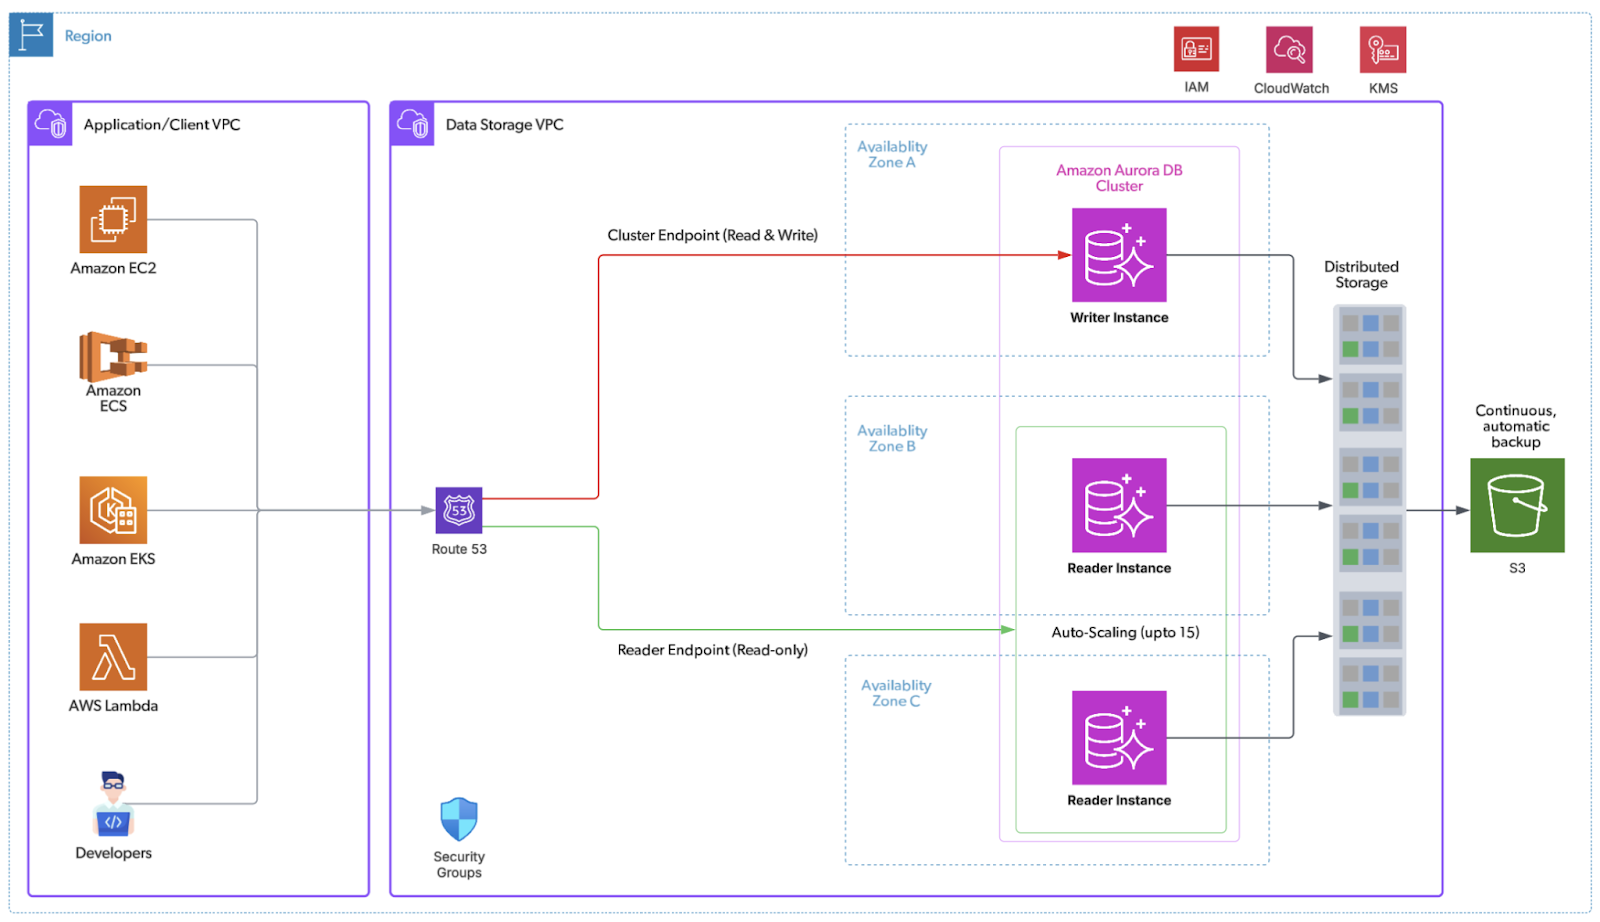Screen dimensions: 1600x922
Task: Click the Application/Client VPC cloud icon
Action: (x=50, y=124)
